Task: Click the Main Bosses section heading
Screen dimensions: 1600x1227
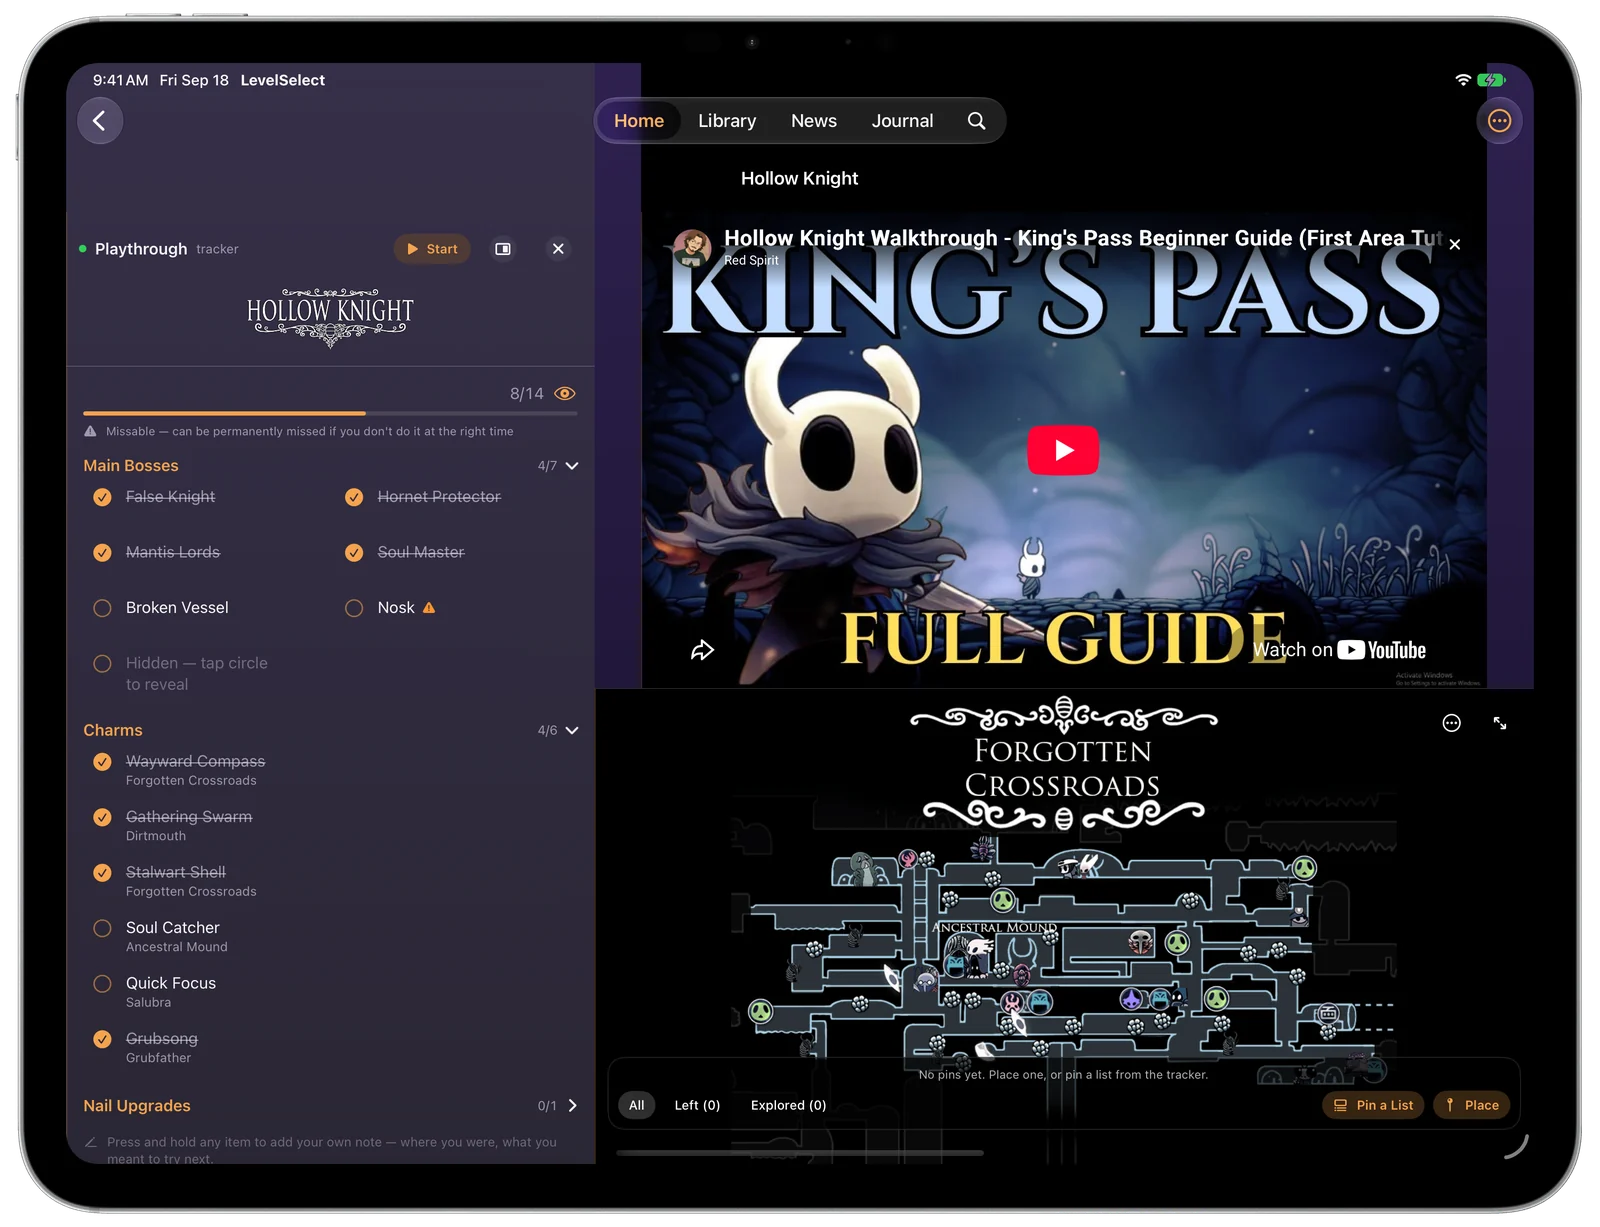Action: 131,466
